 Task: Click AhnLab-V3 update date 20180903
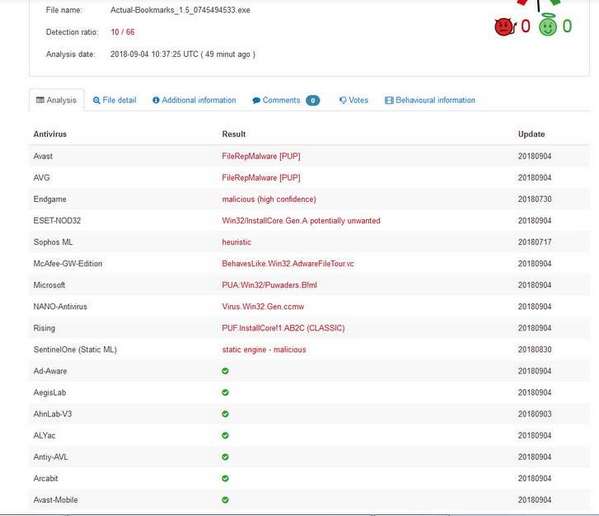[534, 414]
